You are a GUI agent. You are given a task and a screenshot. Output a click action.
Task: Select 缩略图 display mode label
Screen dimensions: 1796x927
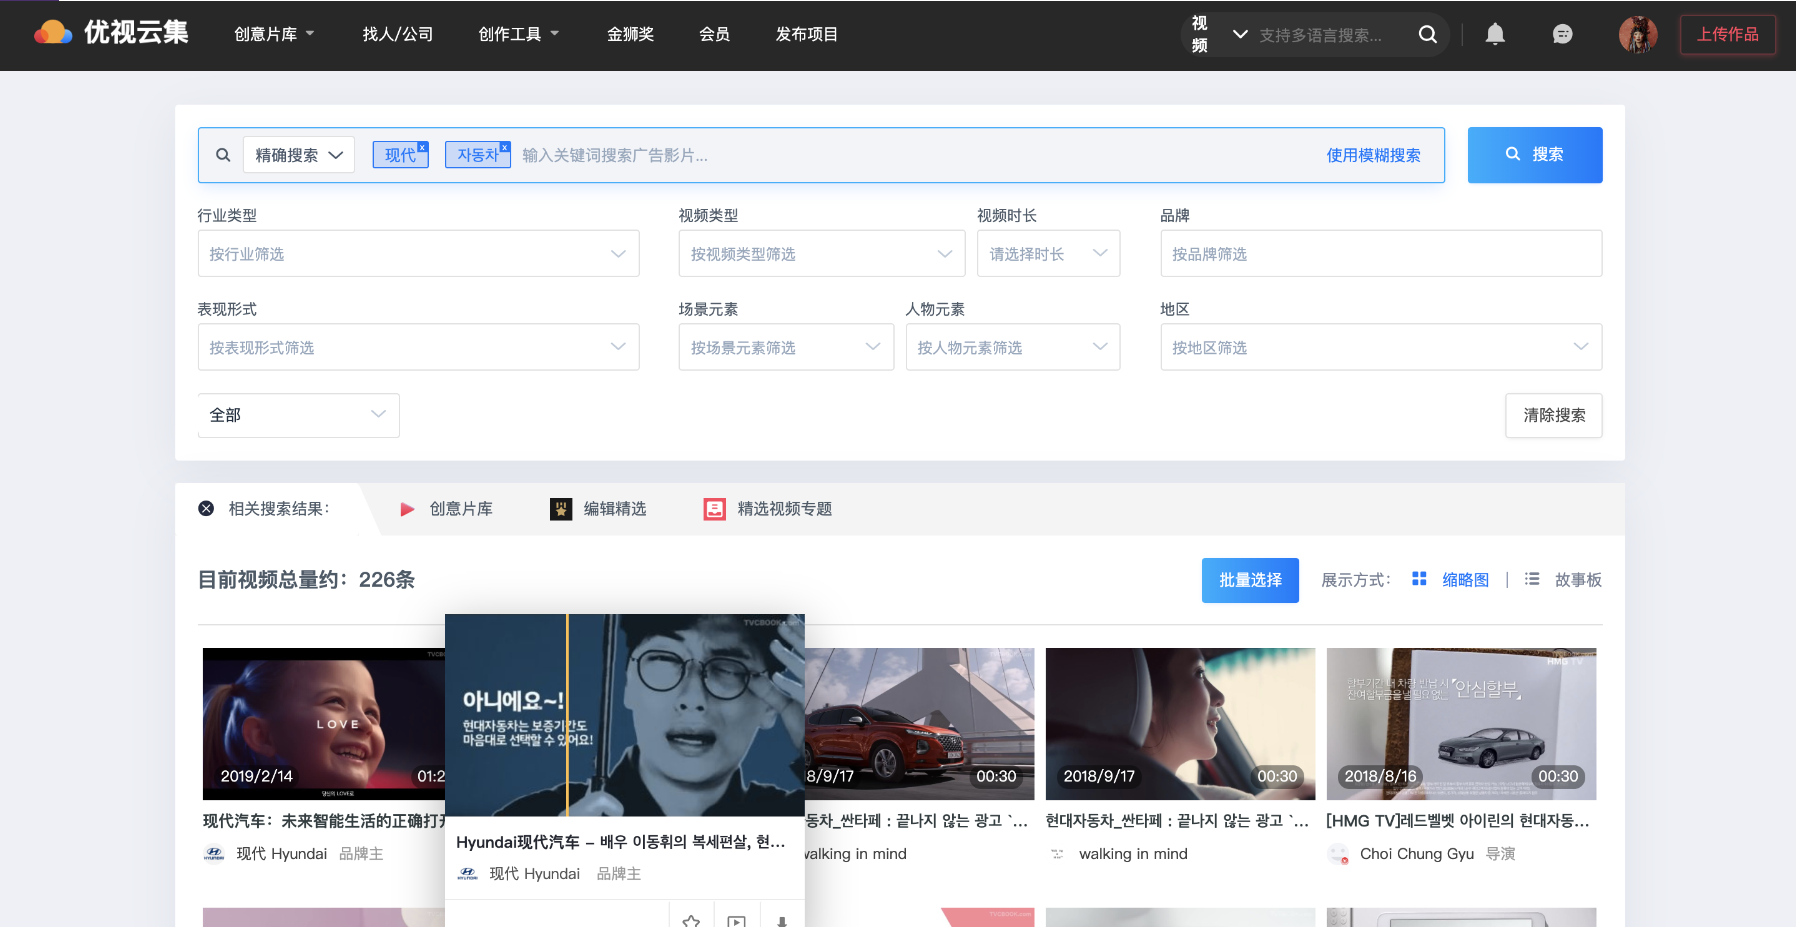(x=1465, y=580)
